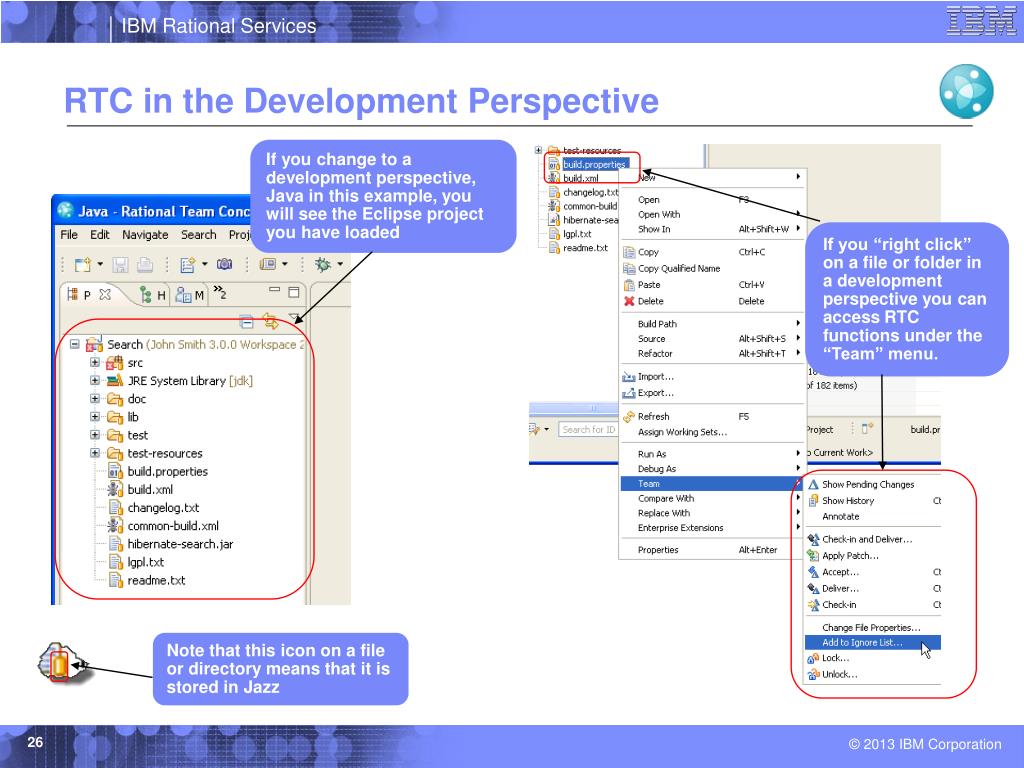Image resolution: width=1024 pixels, height=768 pixels.
Task: Click the IBM logo in header
Action: (x=981, y=21)
